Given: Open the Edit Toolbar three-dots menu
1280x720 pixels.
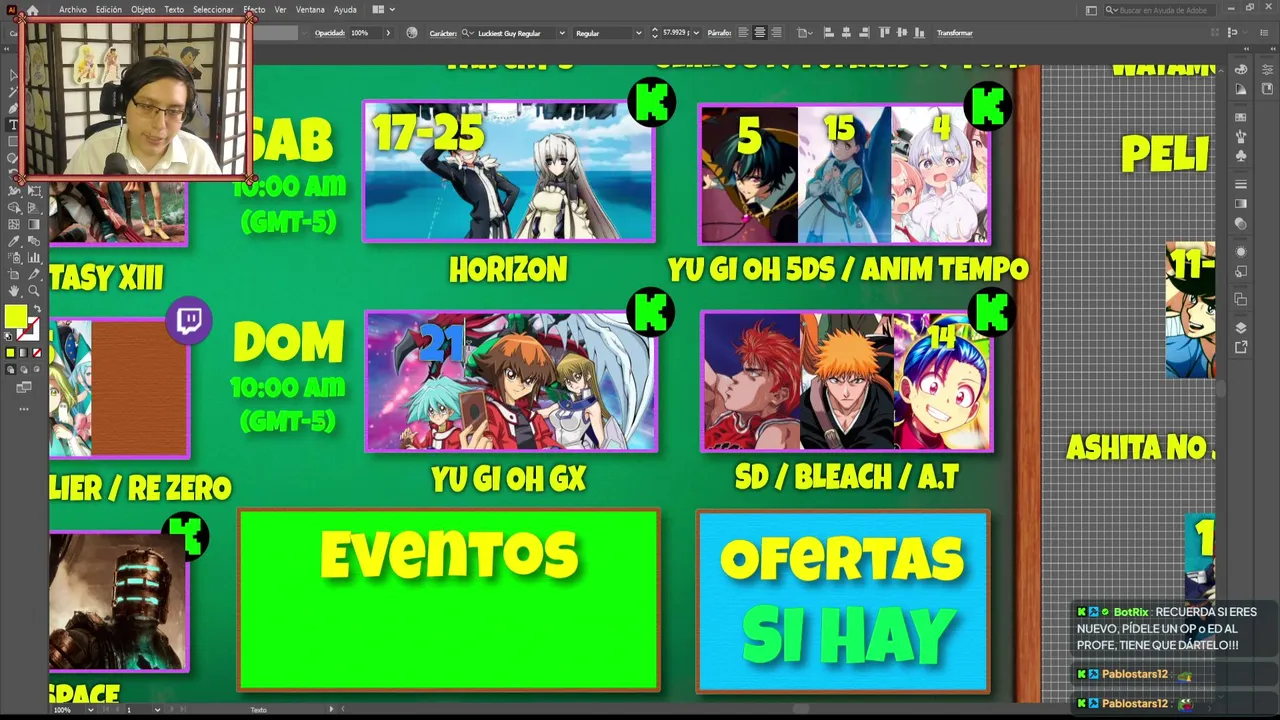Looking at the screenshot, I should click(24, 409).
